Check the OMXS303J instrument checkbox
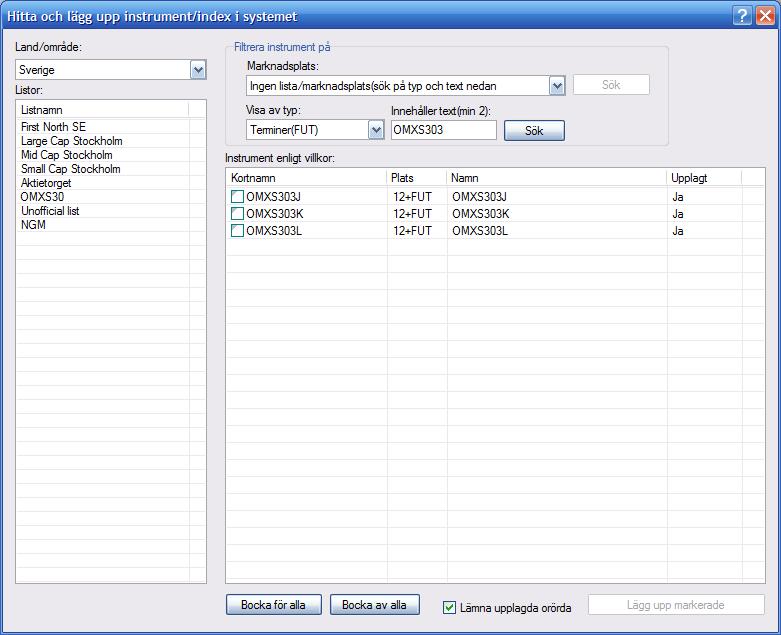 237,197
